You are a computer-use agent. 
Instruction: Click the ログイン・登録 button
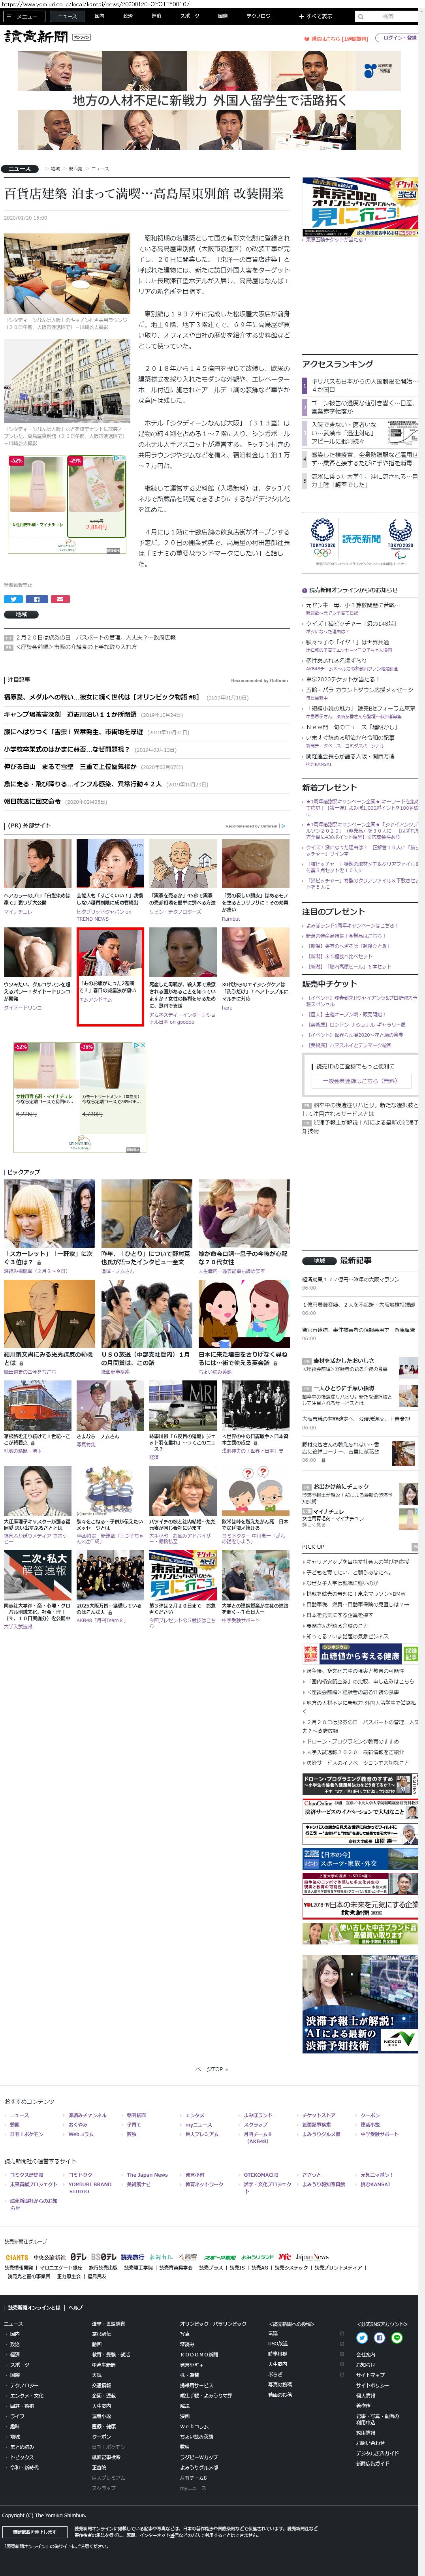[399, 38]
